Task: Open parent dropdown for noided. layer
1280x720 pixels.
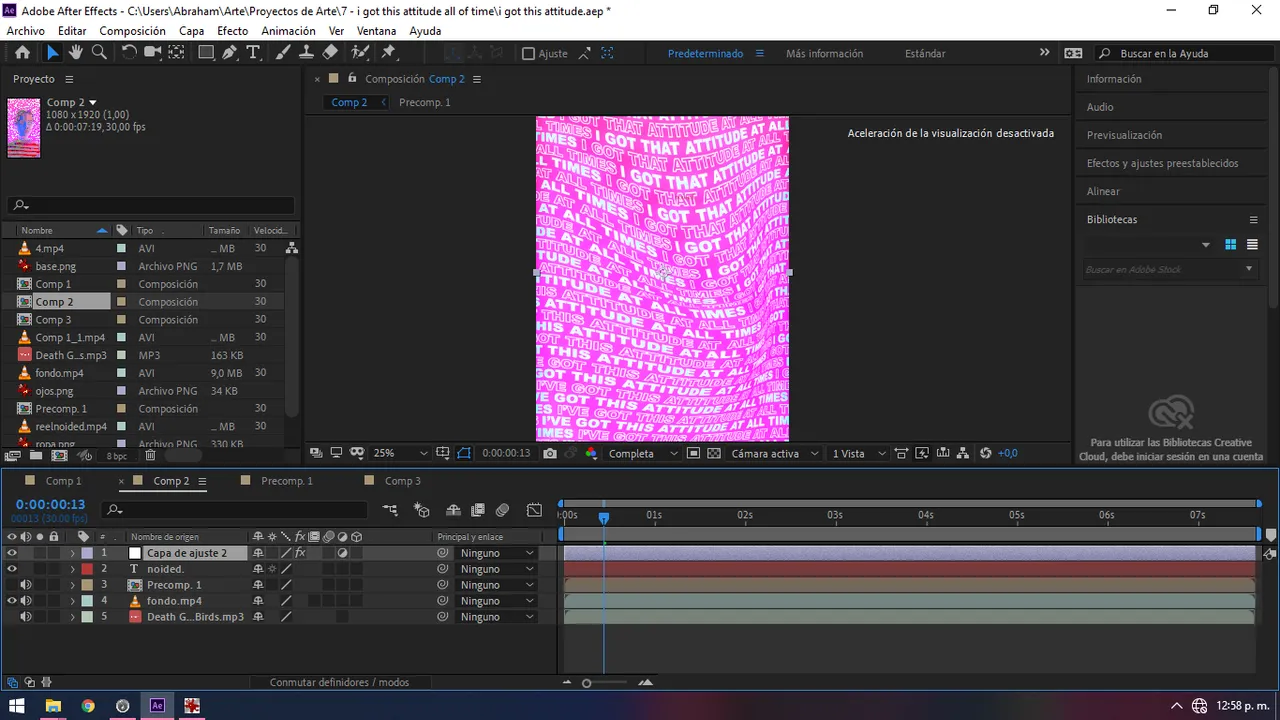Action: tap(496, 569)
